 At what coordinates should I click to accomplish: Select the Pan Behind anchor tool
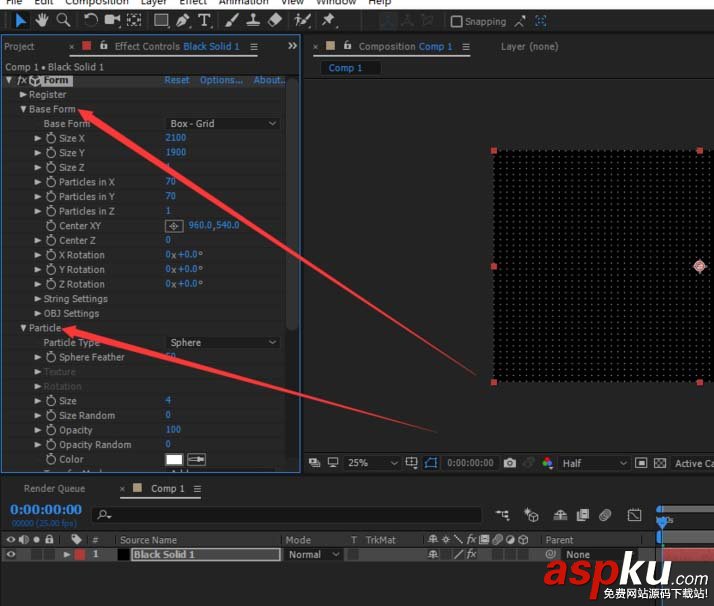point(133,20)
